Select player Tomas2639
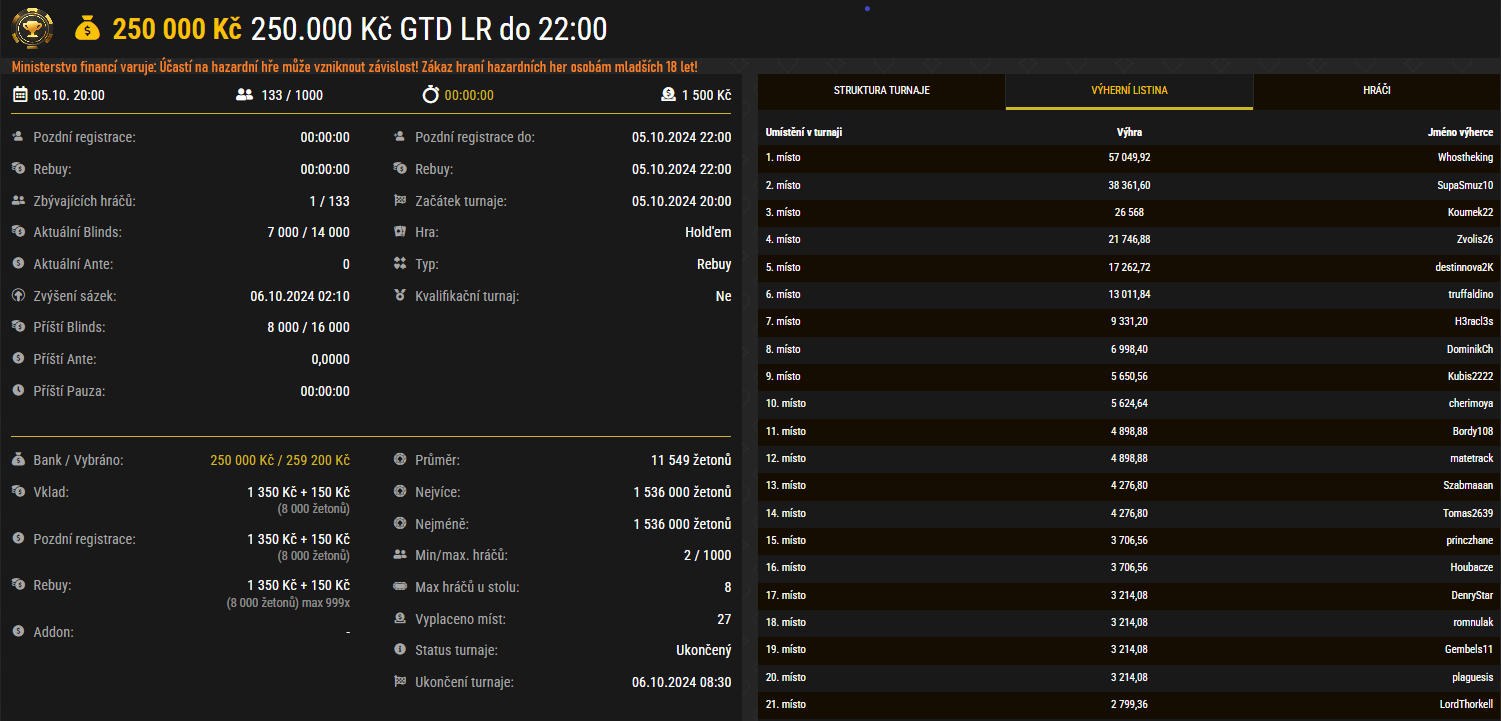Screen dimensions: 1501x721 1468,513
